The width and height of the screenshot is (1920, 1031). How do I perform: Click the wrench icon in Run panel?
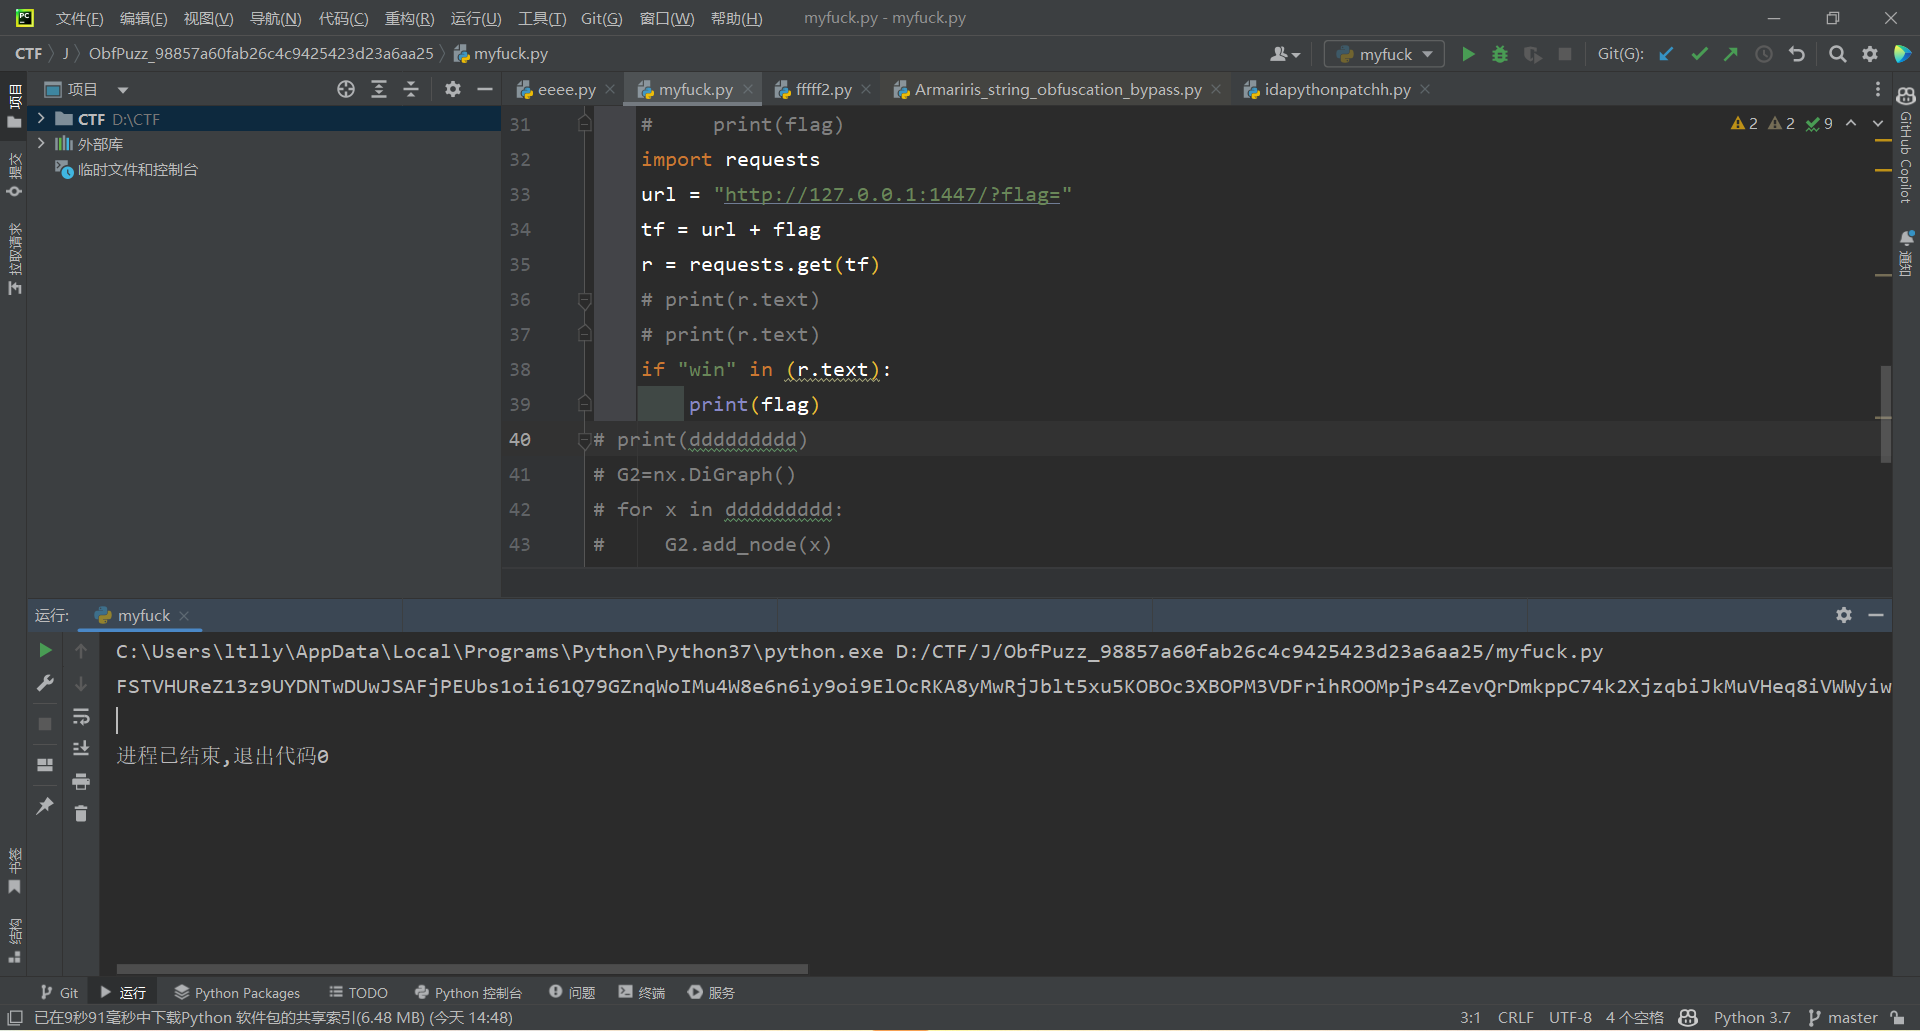[x=45, y=683]
